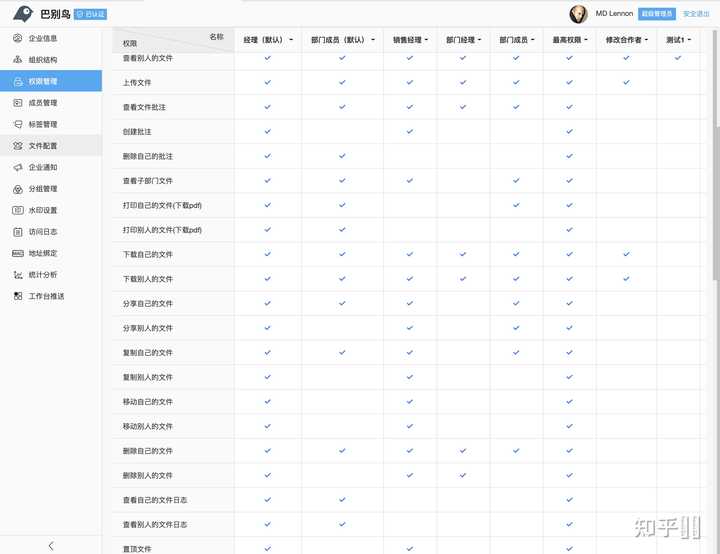The image size is (720, 554).
Task: Toggle 查看自己的文件日志 for 最高权限
Action: (x=569, y=499)
